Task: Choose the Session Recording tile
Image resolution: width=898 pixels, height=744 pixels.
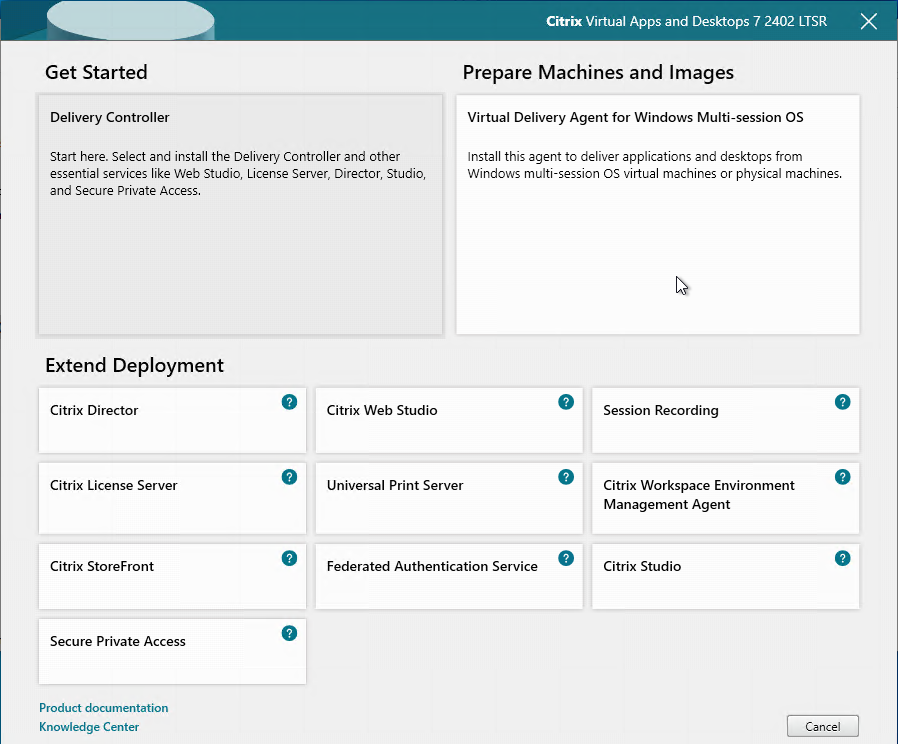Action: pyautogui.click(x=725, y=420)
